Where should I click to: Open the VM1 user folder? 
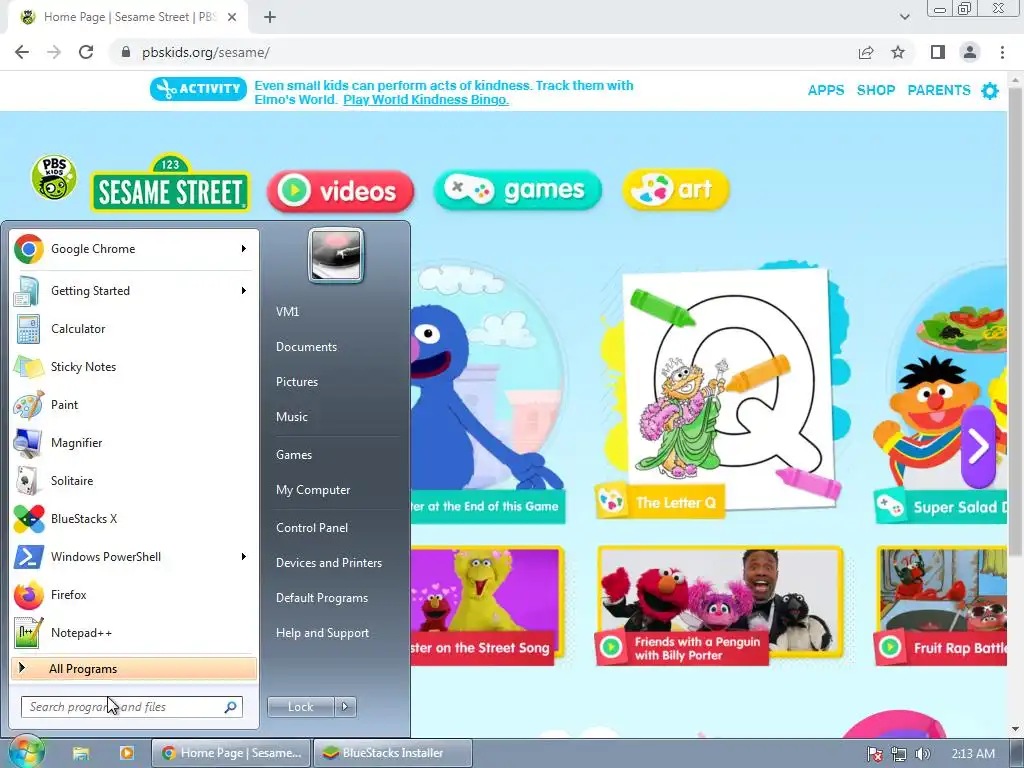pyautogui.click(x=287, y=312)
